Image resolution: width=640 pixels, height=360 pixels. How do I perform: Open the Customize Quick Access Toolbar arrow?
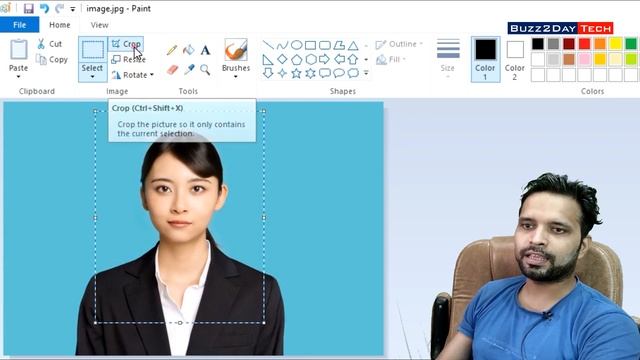click(x=73, y=9)
